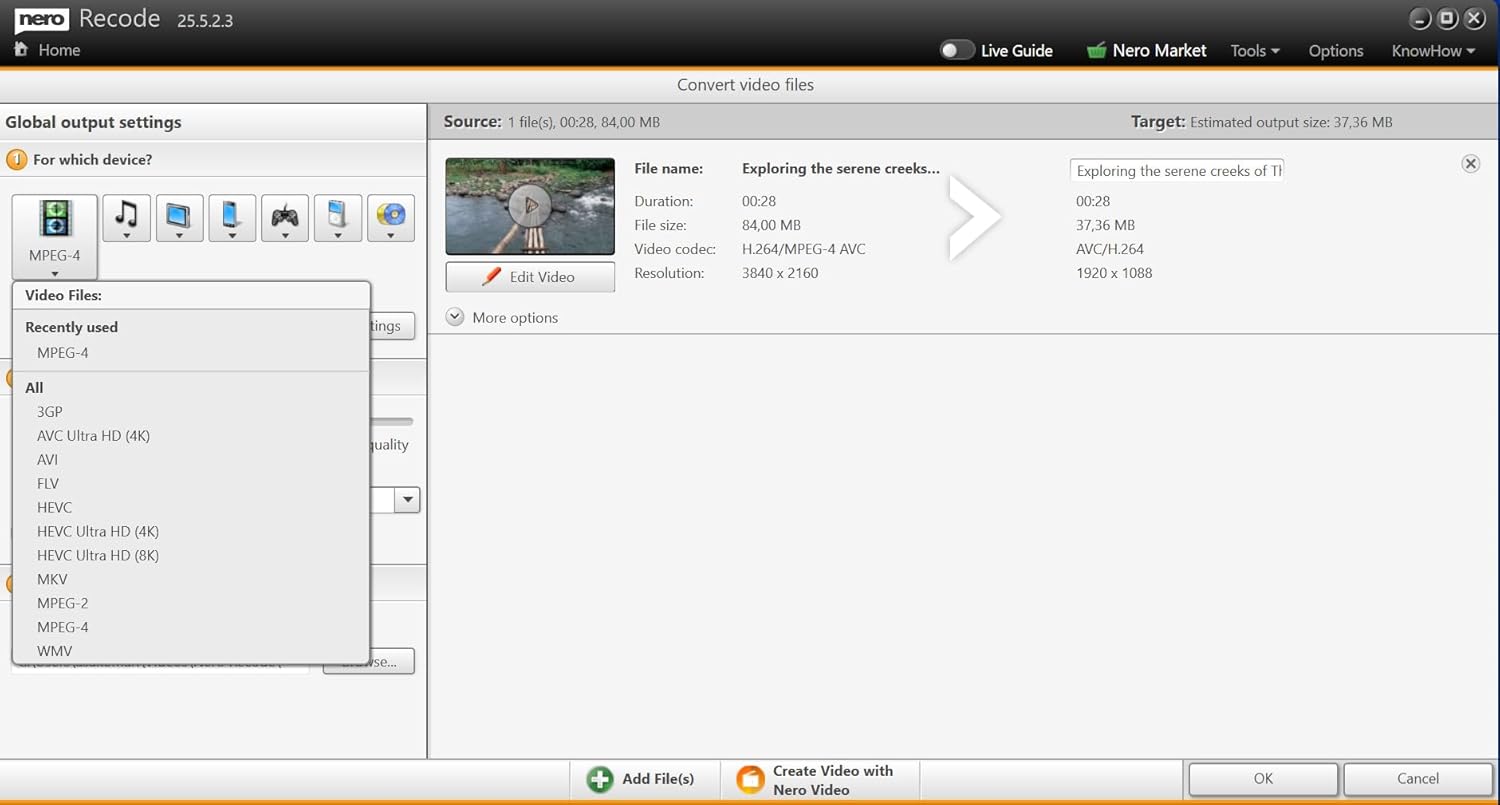The height and width of the screenshot is (805, 1500).
Task: Choose MKV format in the All list
Action: [52, 579]
